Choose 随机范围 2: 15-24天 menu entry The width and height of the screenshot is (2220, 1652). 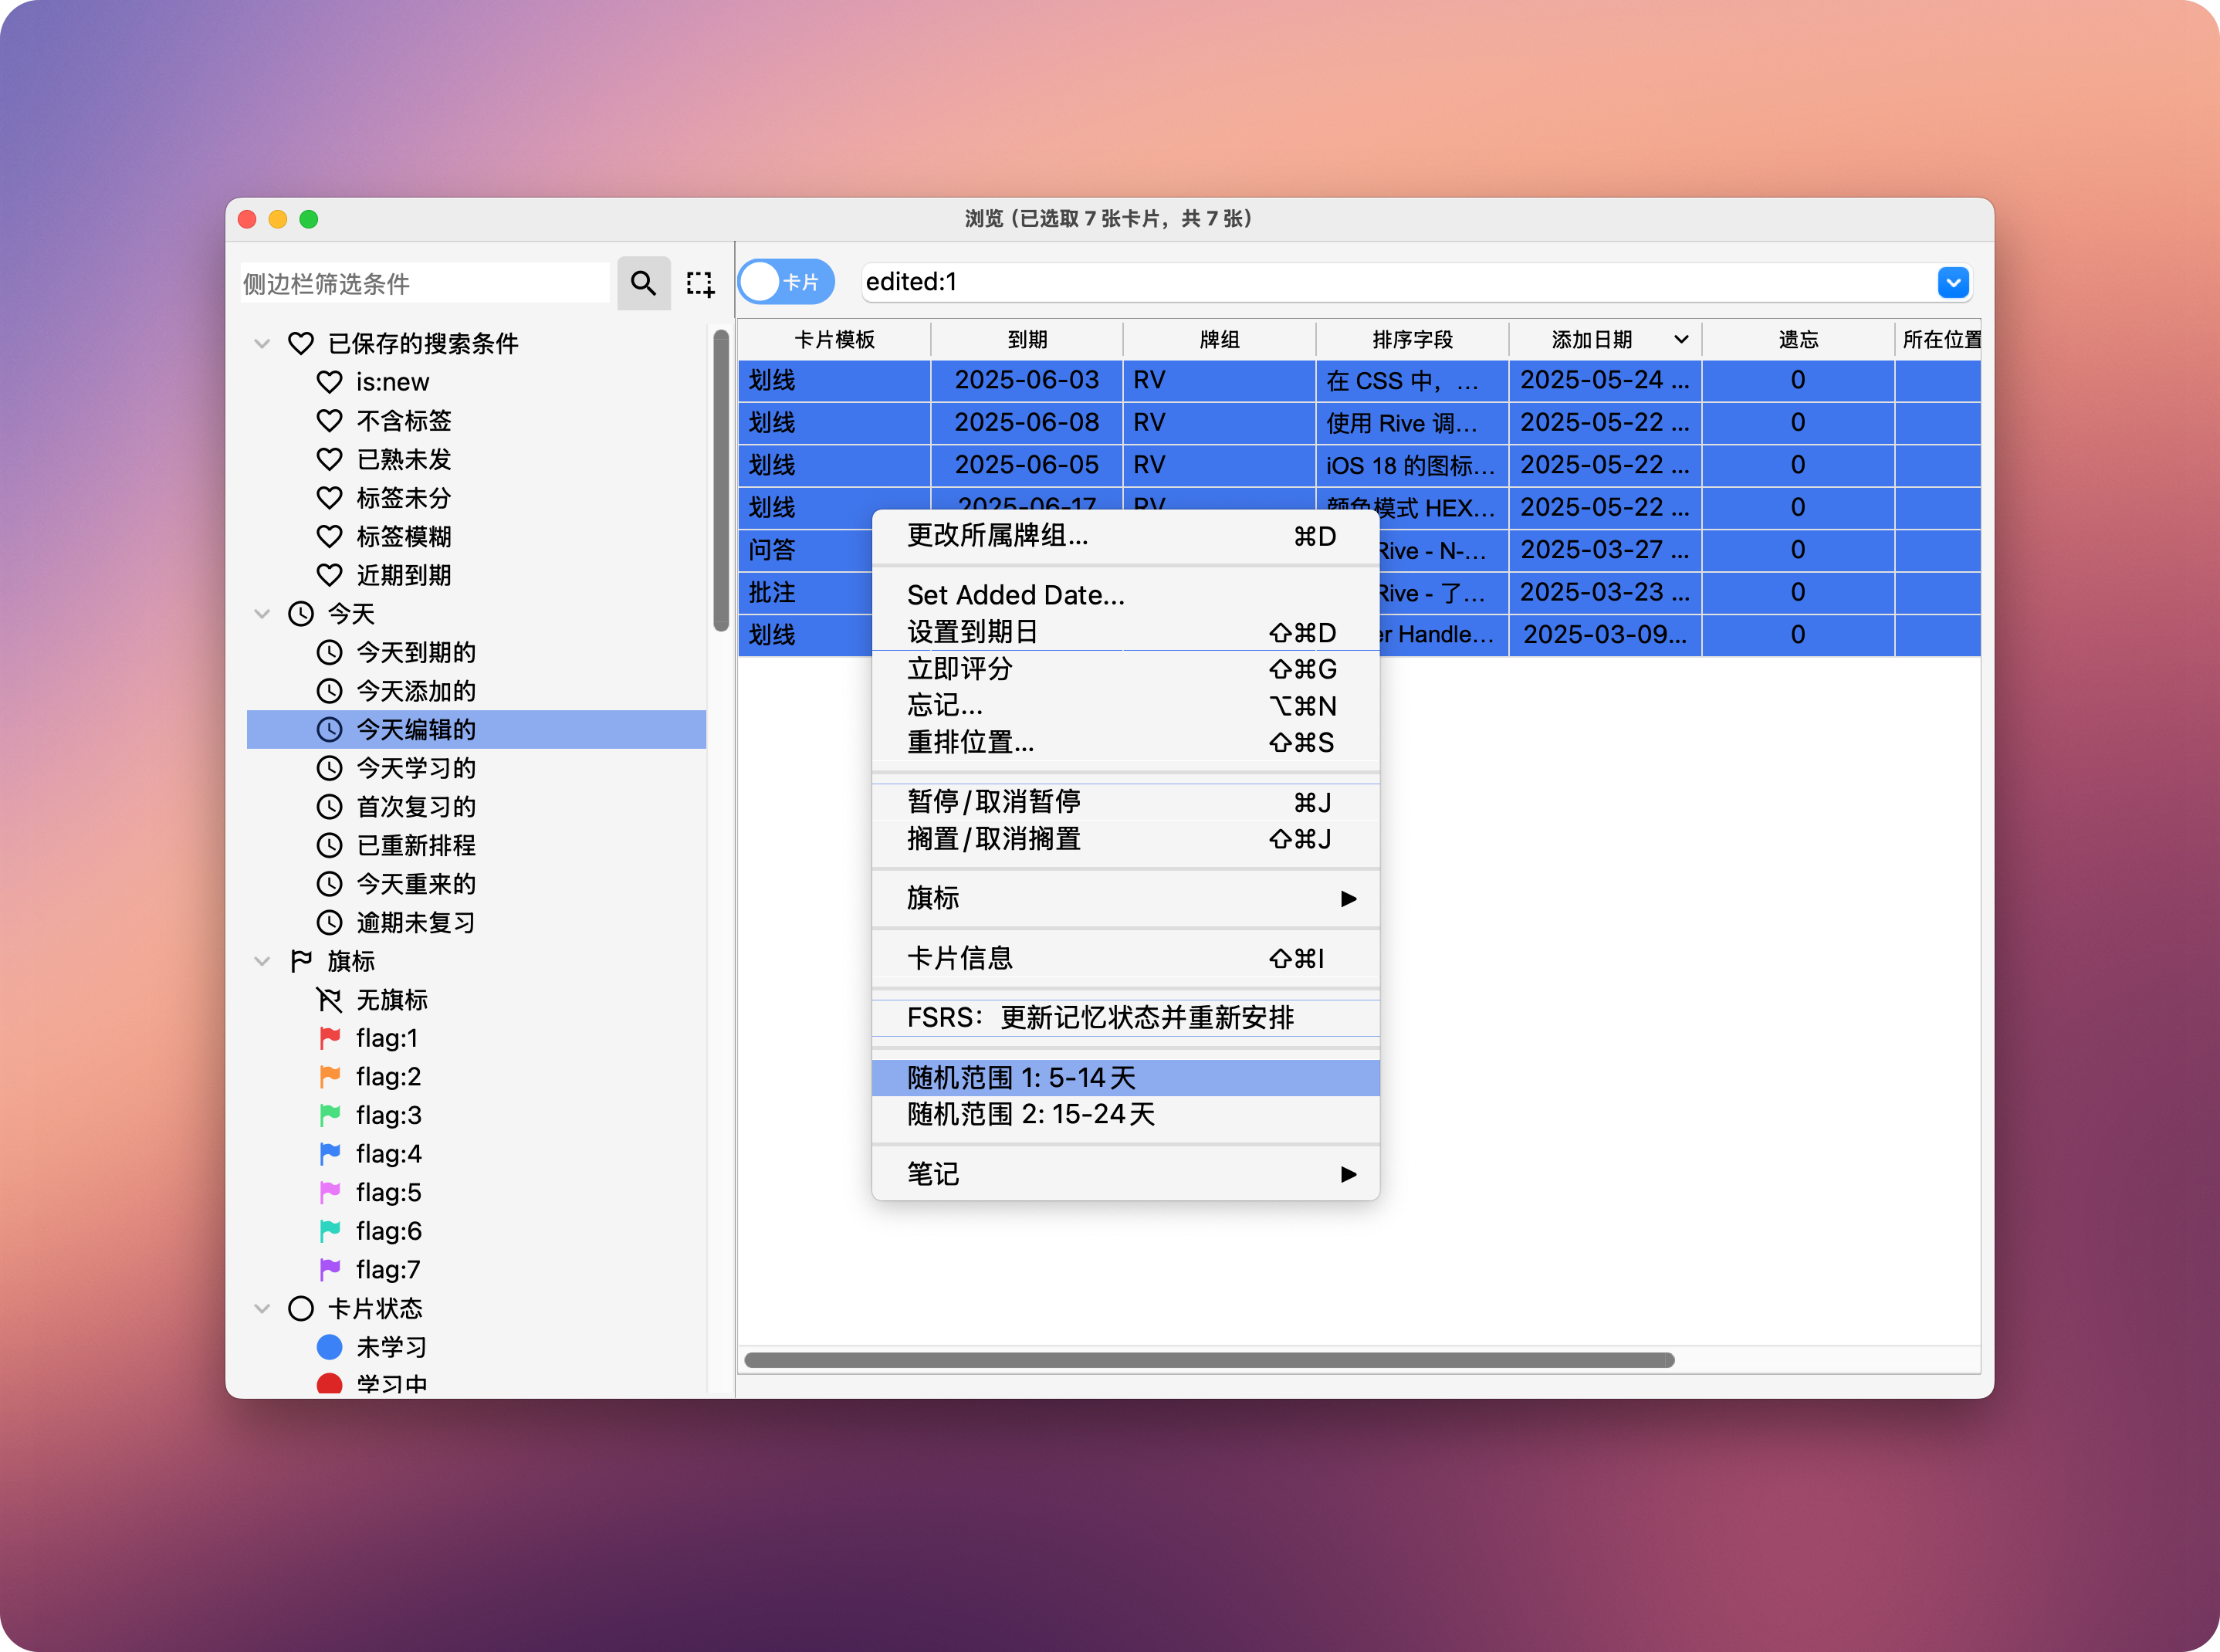tap(1031, 1115)
